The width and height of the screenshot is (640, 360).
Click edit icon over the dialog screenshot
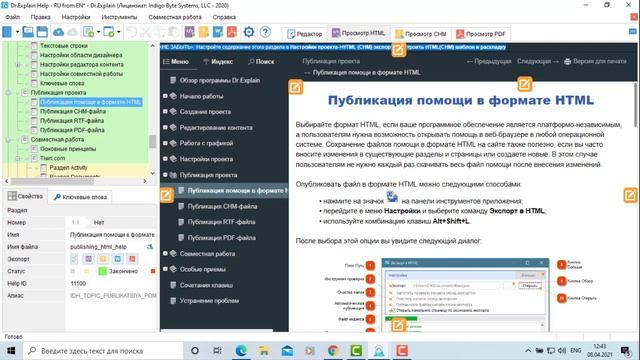click(x=398, y=325)
